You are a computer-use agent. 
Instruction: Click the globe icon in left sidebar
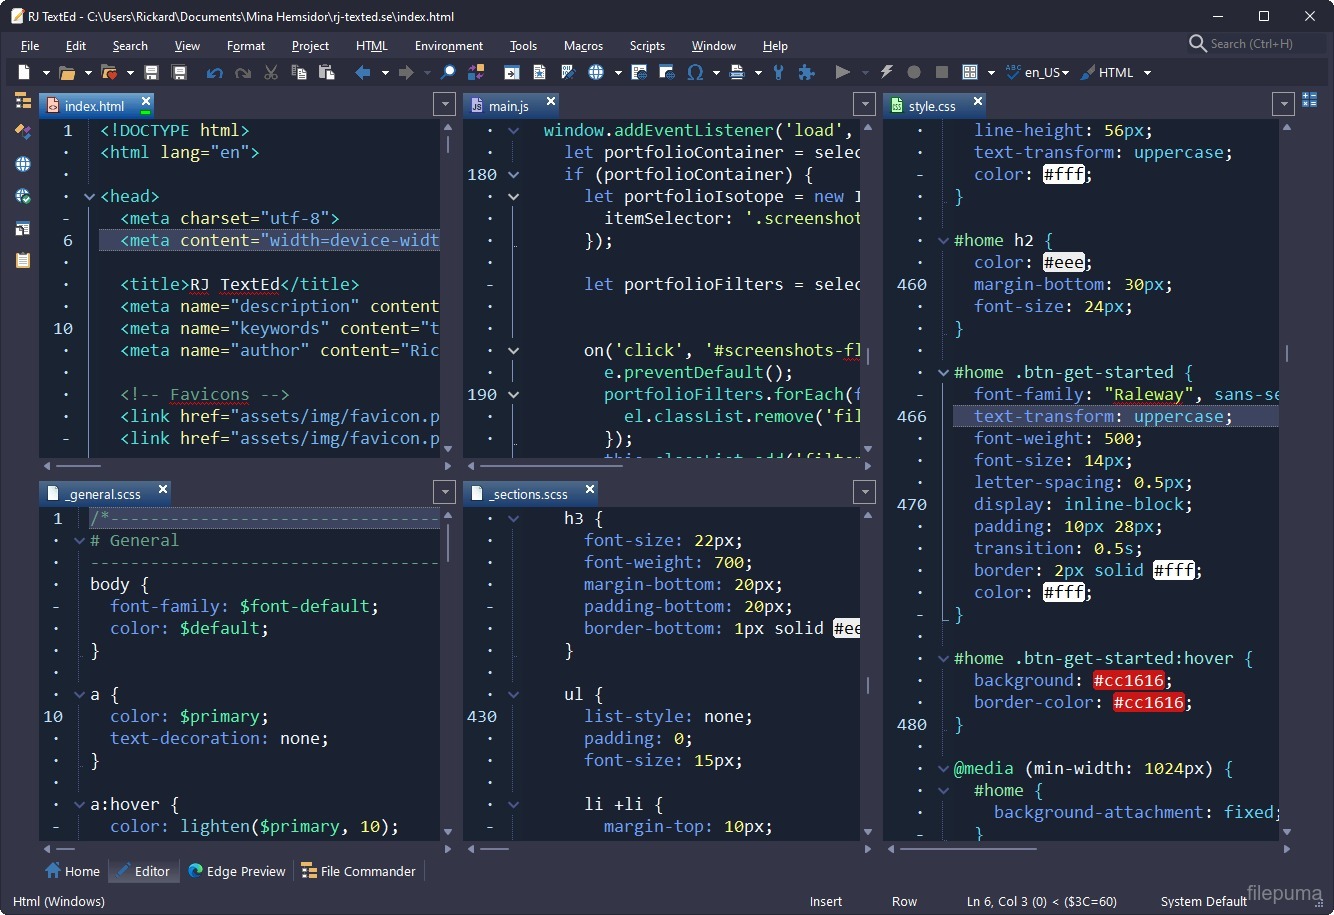23,164
